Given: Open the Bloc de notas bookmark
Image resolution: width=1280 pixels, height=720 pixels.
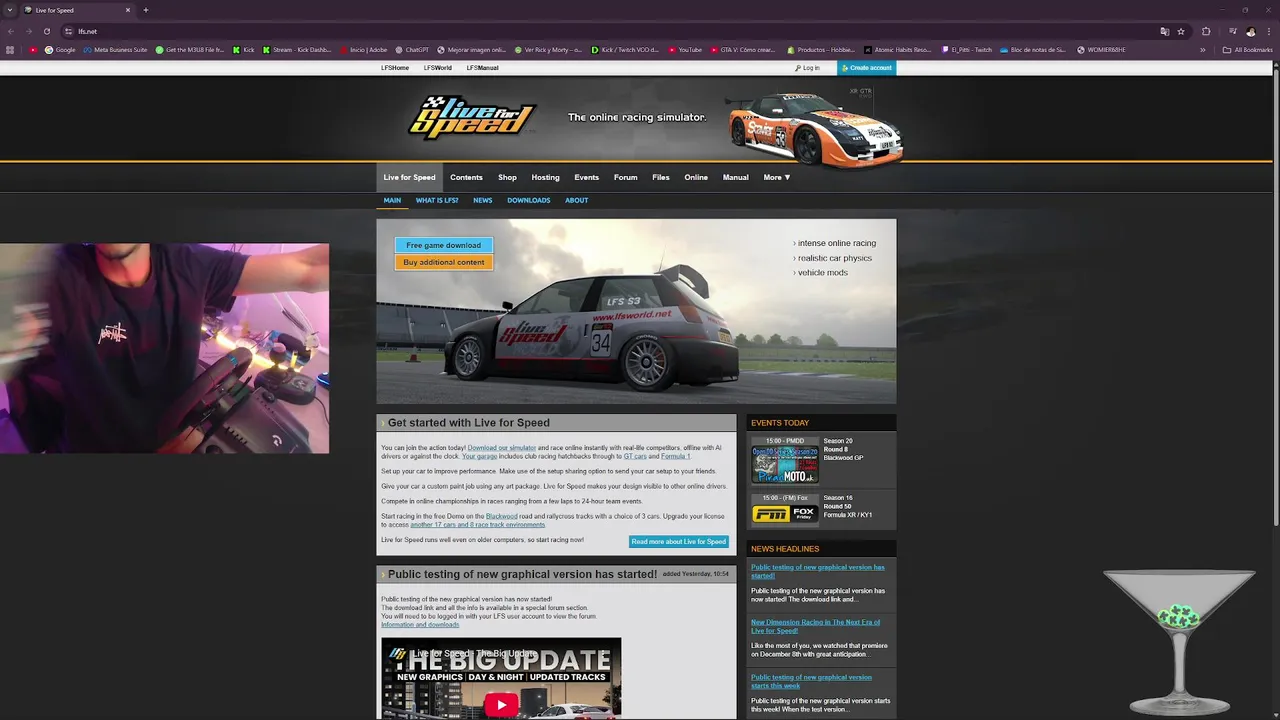Looking at the screenshot, I should coord(1034,49).
